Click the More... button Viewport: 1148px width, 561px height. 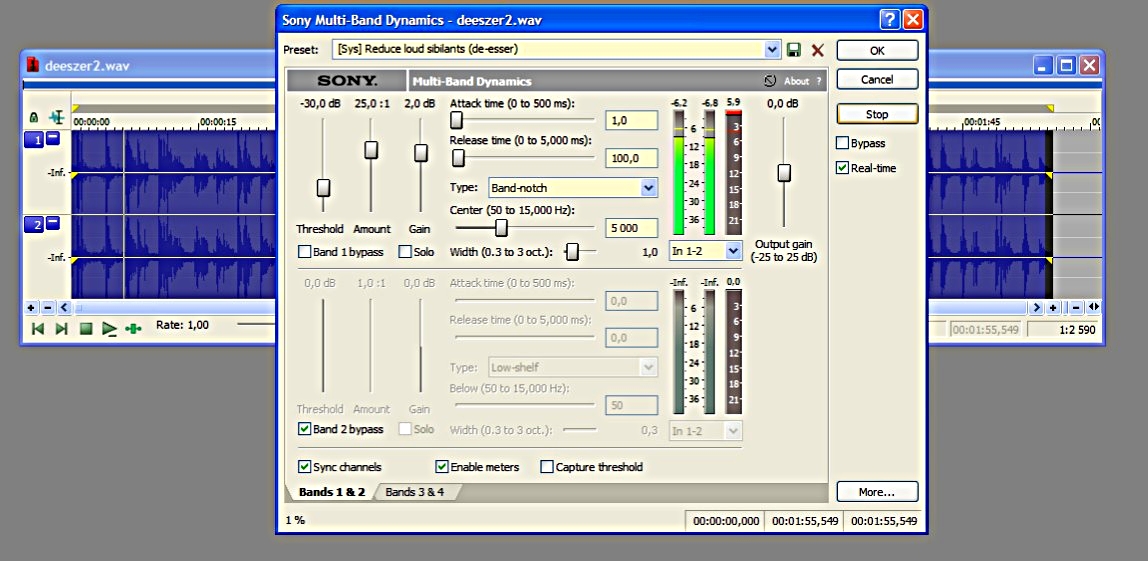[877, 492]
